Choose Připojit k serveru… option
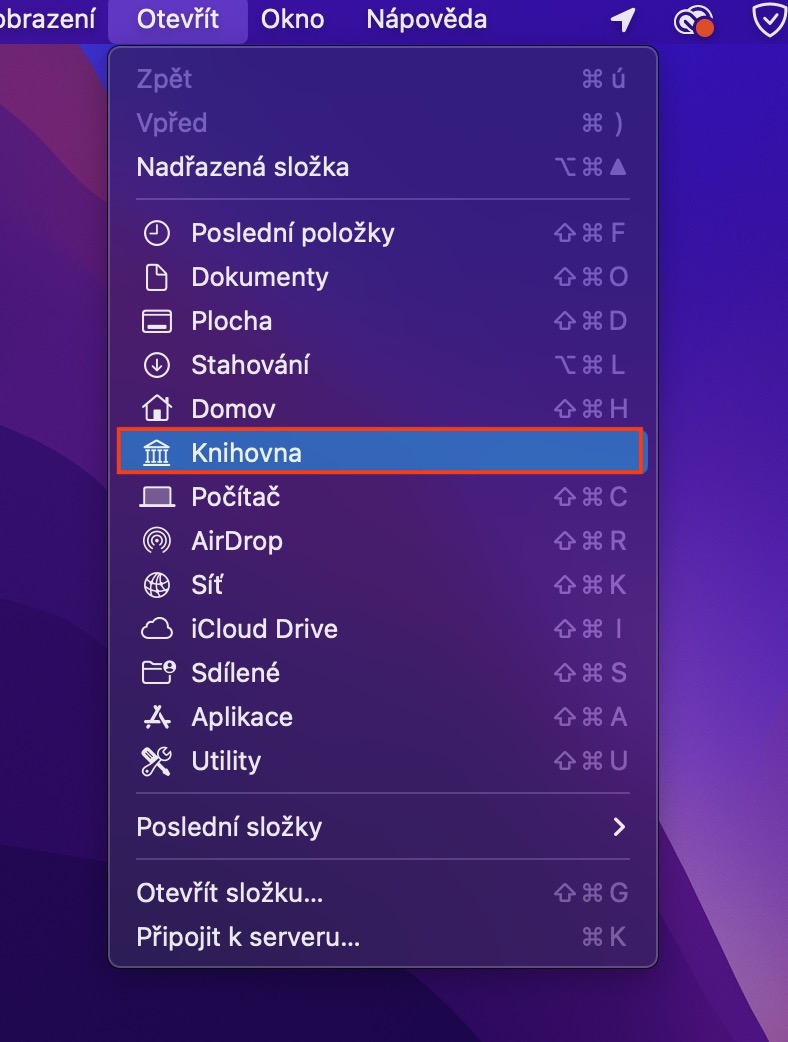Viewport: 788px width, 1042px height. 248,937
